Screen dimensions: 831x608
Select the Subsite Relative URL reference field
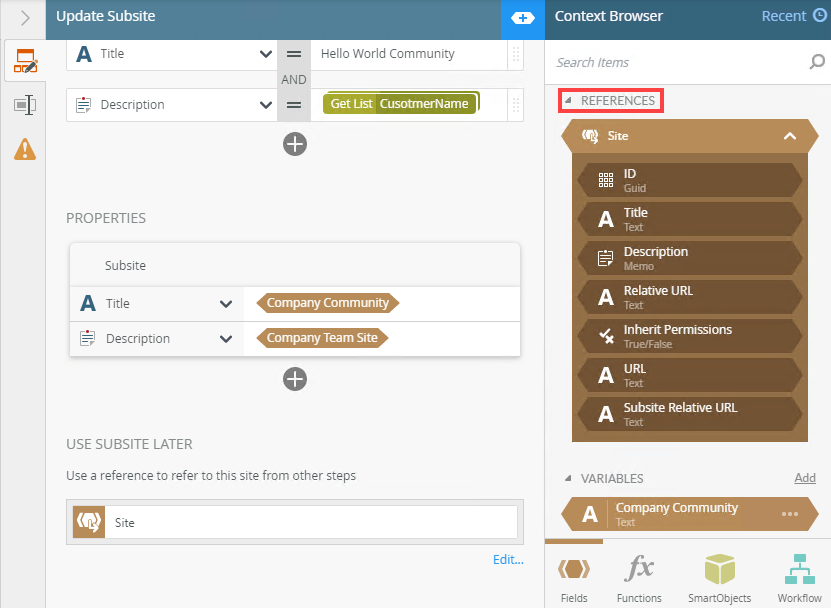tap(689, 414)
